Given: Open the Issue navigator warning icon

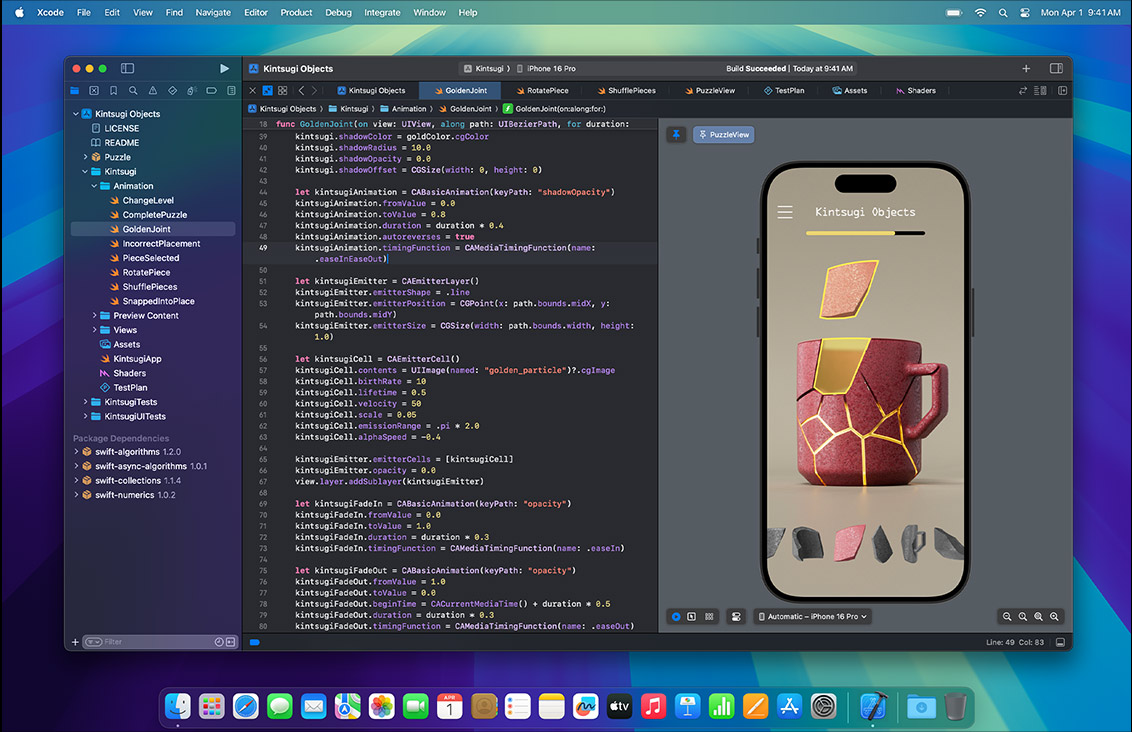Looking at the screenshot, I should click(x=154, y=90).
